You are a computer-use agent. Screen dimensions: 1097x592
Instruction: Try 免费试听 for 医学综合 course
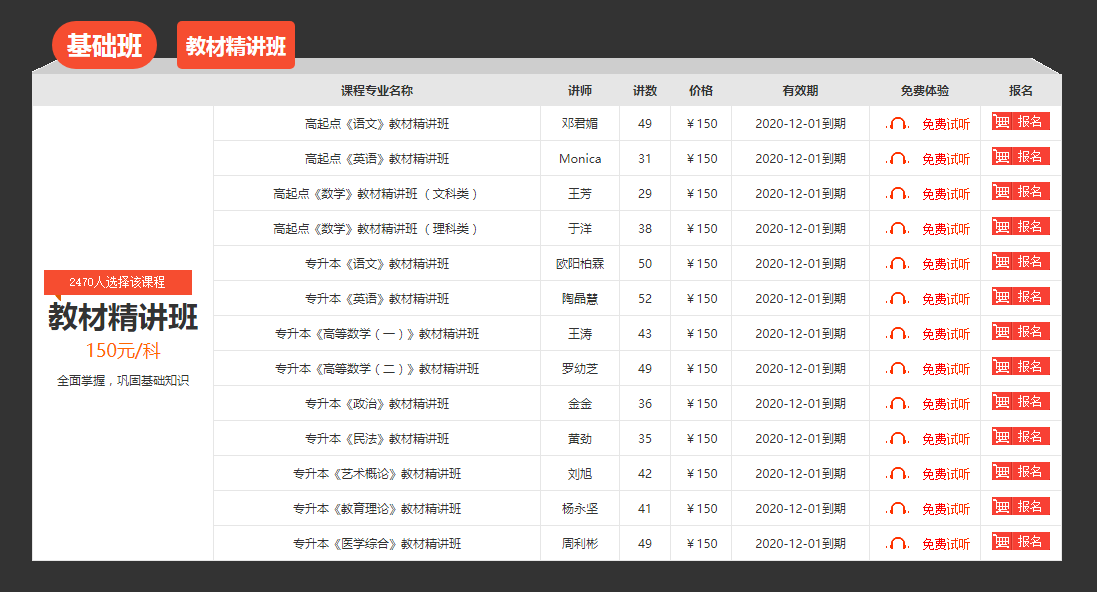(946, 544)
